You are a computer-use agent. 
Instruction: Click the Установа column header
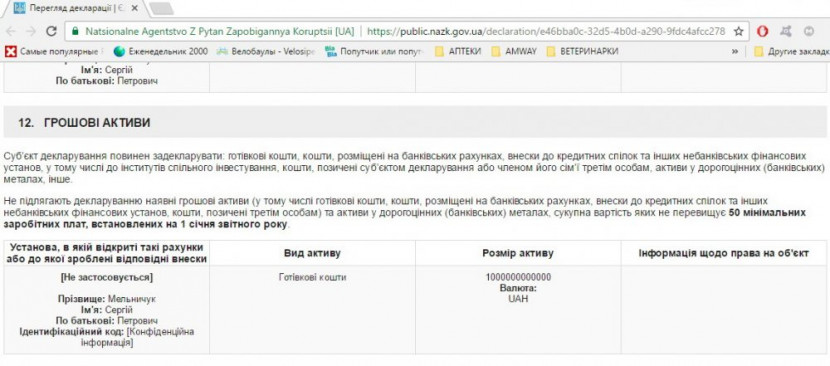tap(106, 253)
